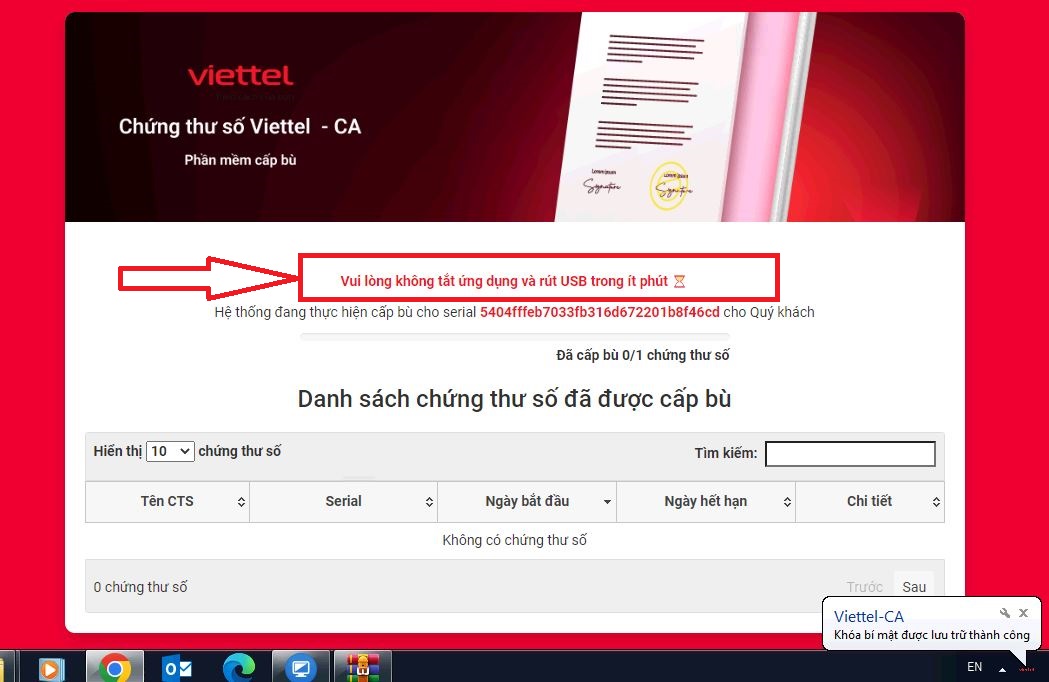This screenshot has width=1049, height=682.
Task: Click the 'Trước' pagination link
Action: [x=864, y=587]
